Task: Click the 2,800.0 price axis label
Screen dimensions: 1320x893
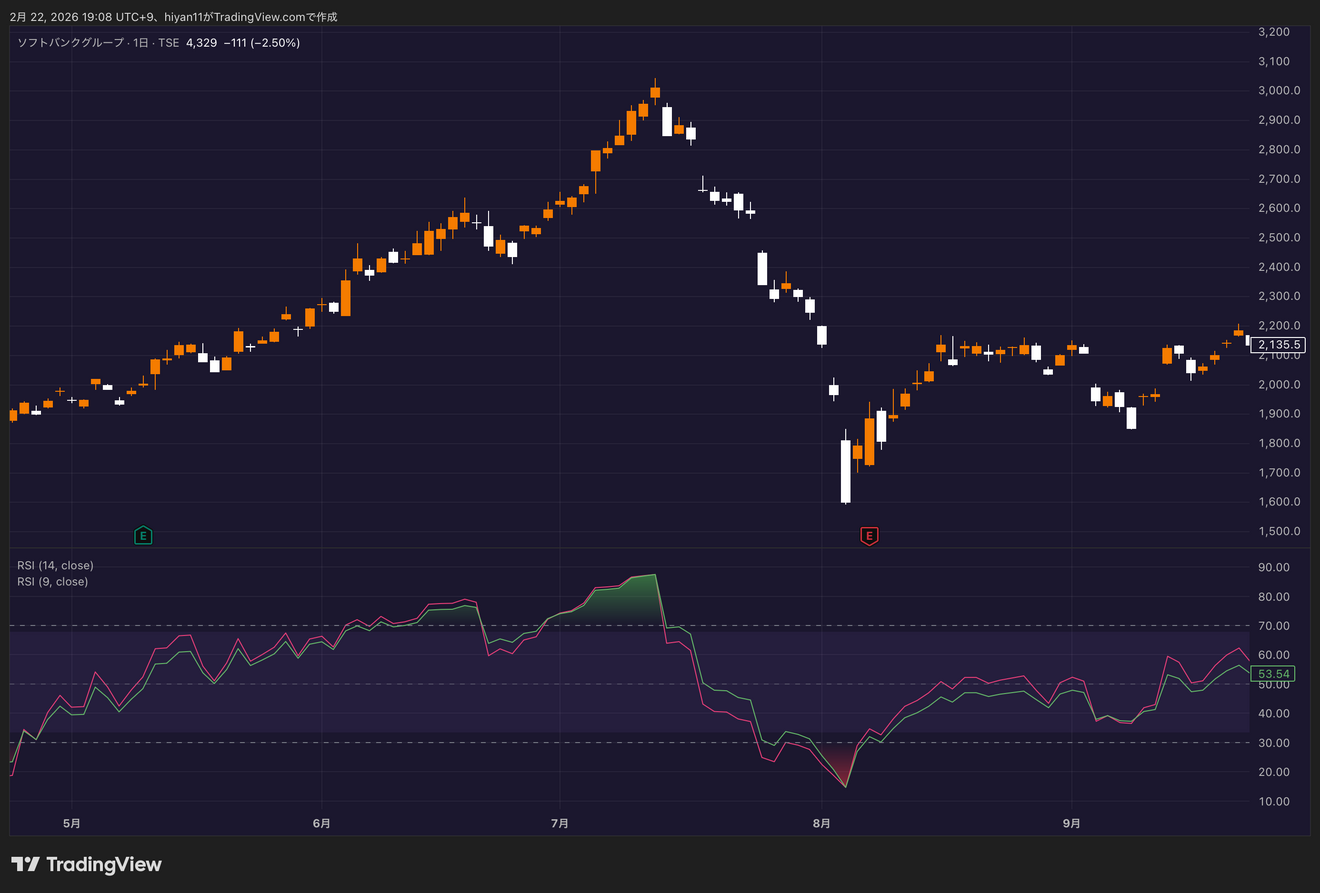Action: (1279, 150)
